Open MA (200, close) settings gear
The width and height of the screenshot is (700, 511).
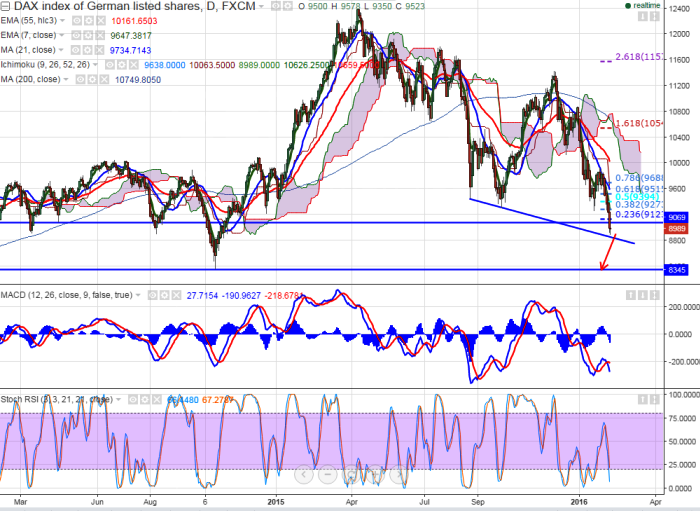[x=92, y=79]
